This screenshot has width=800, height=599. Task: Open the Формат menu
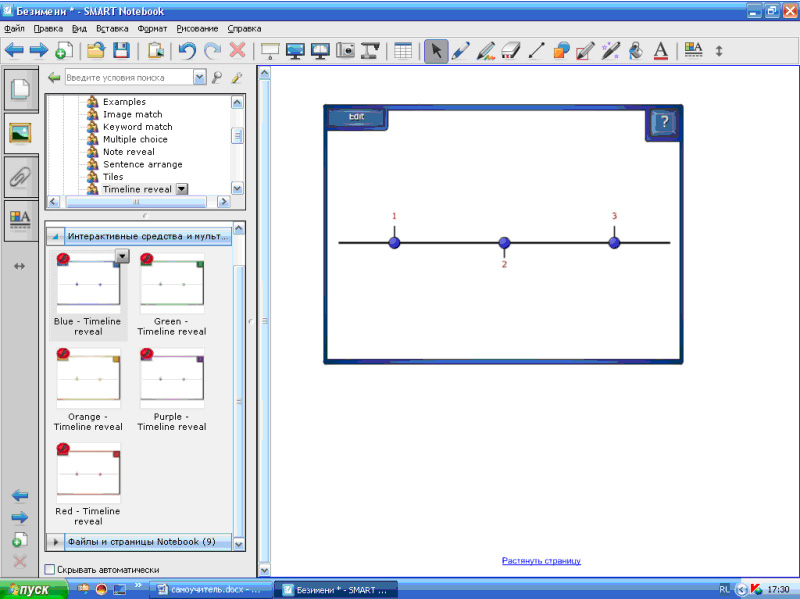click(152, 29)
